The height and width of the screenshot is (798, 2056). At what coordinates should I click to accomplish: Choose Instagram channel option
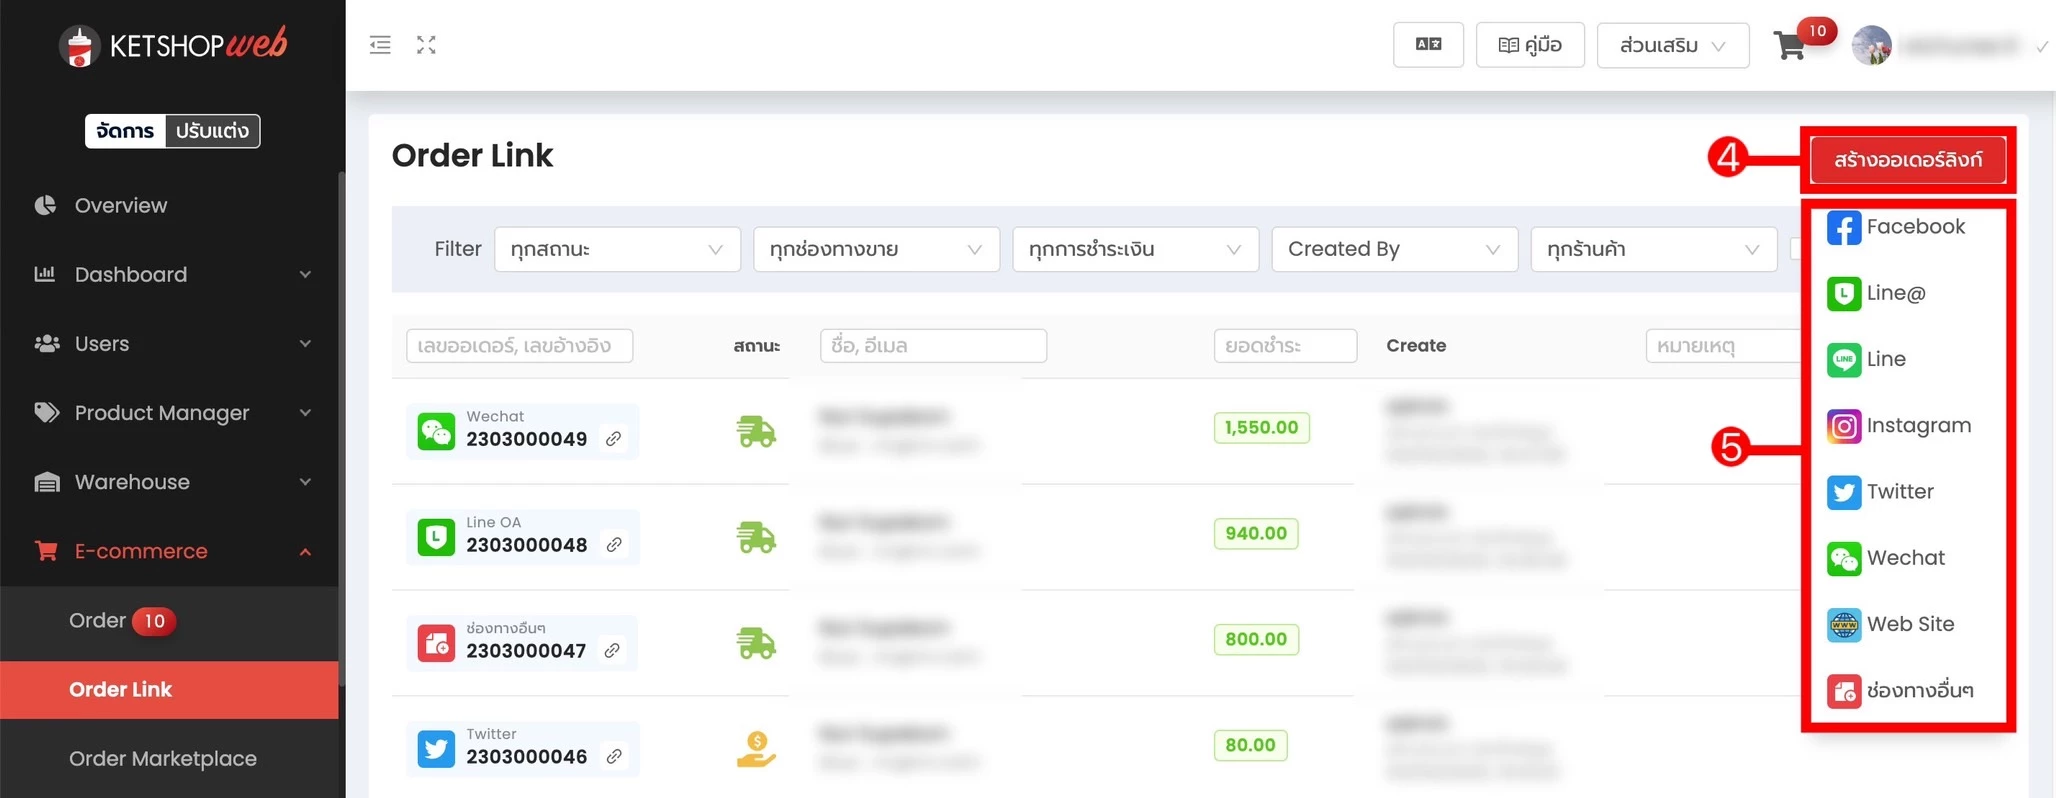[x=1899, y=426]
